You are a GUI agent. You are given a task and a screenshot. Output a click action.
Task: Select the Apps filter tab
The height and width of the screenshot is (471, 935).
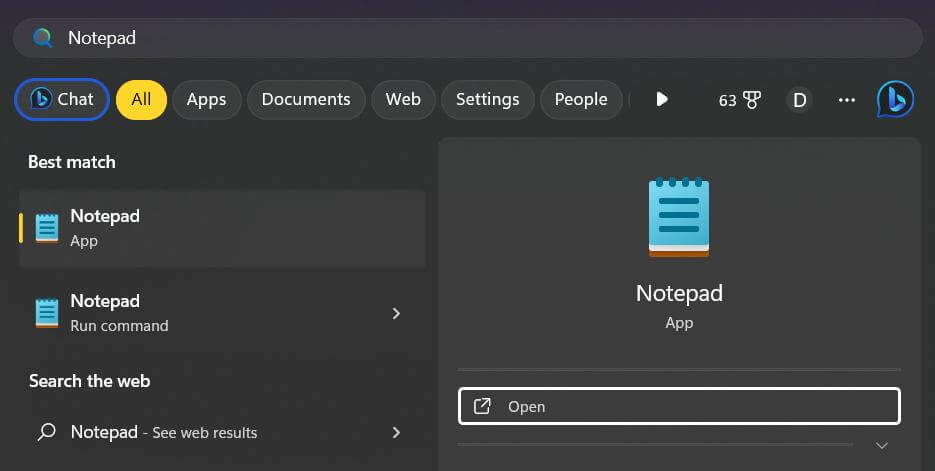click(206, 99)
